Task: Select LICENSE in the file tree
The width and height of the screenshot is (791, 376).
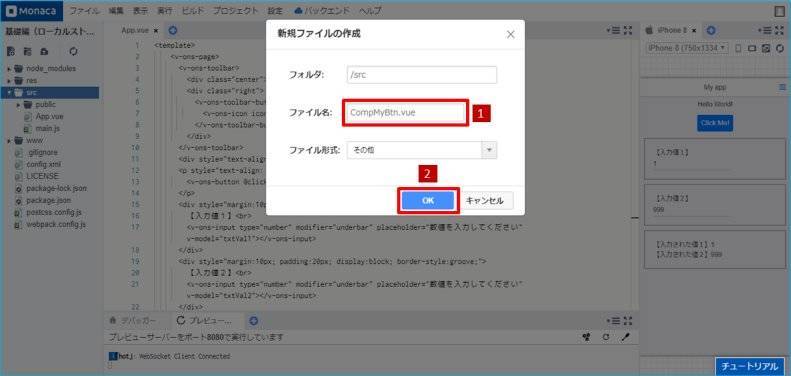Action: click(x=42, y=176)
